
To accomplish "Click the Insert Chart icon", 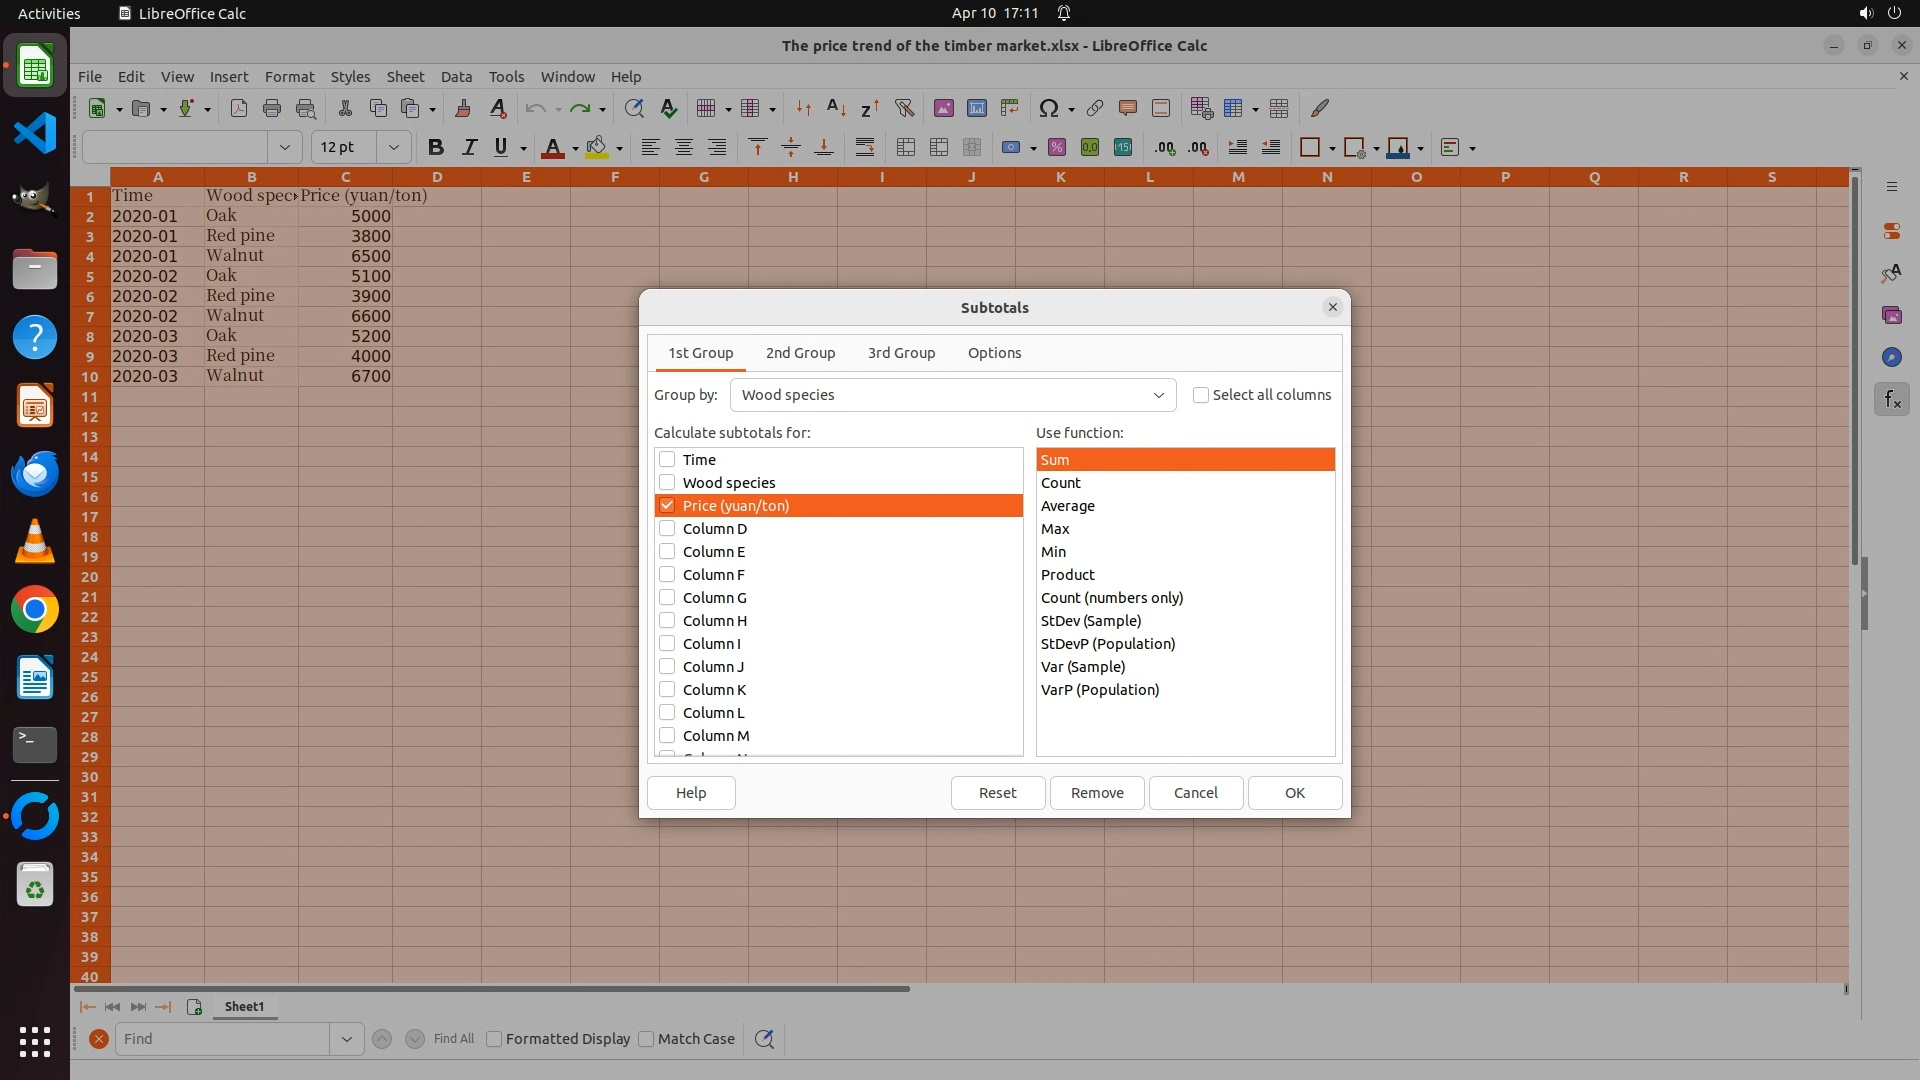I will pyautogui.click(x=977, y=109).
